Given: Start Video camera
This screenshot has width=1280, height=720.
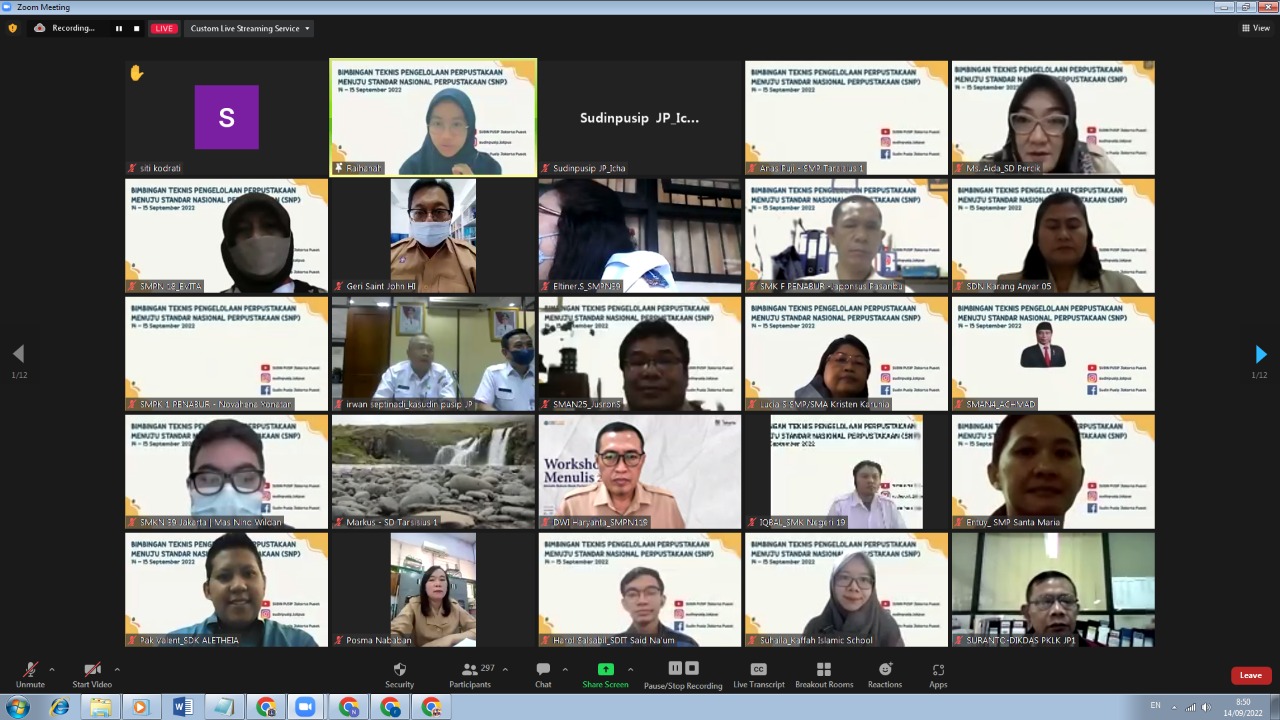Looking at the screenshot, I should pos(92,674).
